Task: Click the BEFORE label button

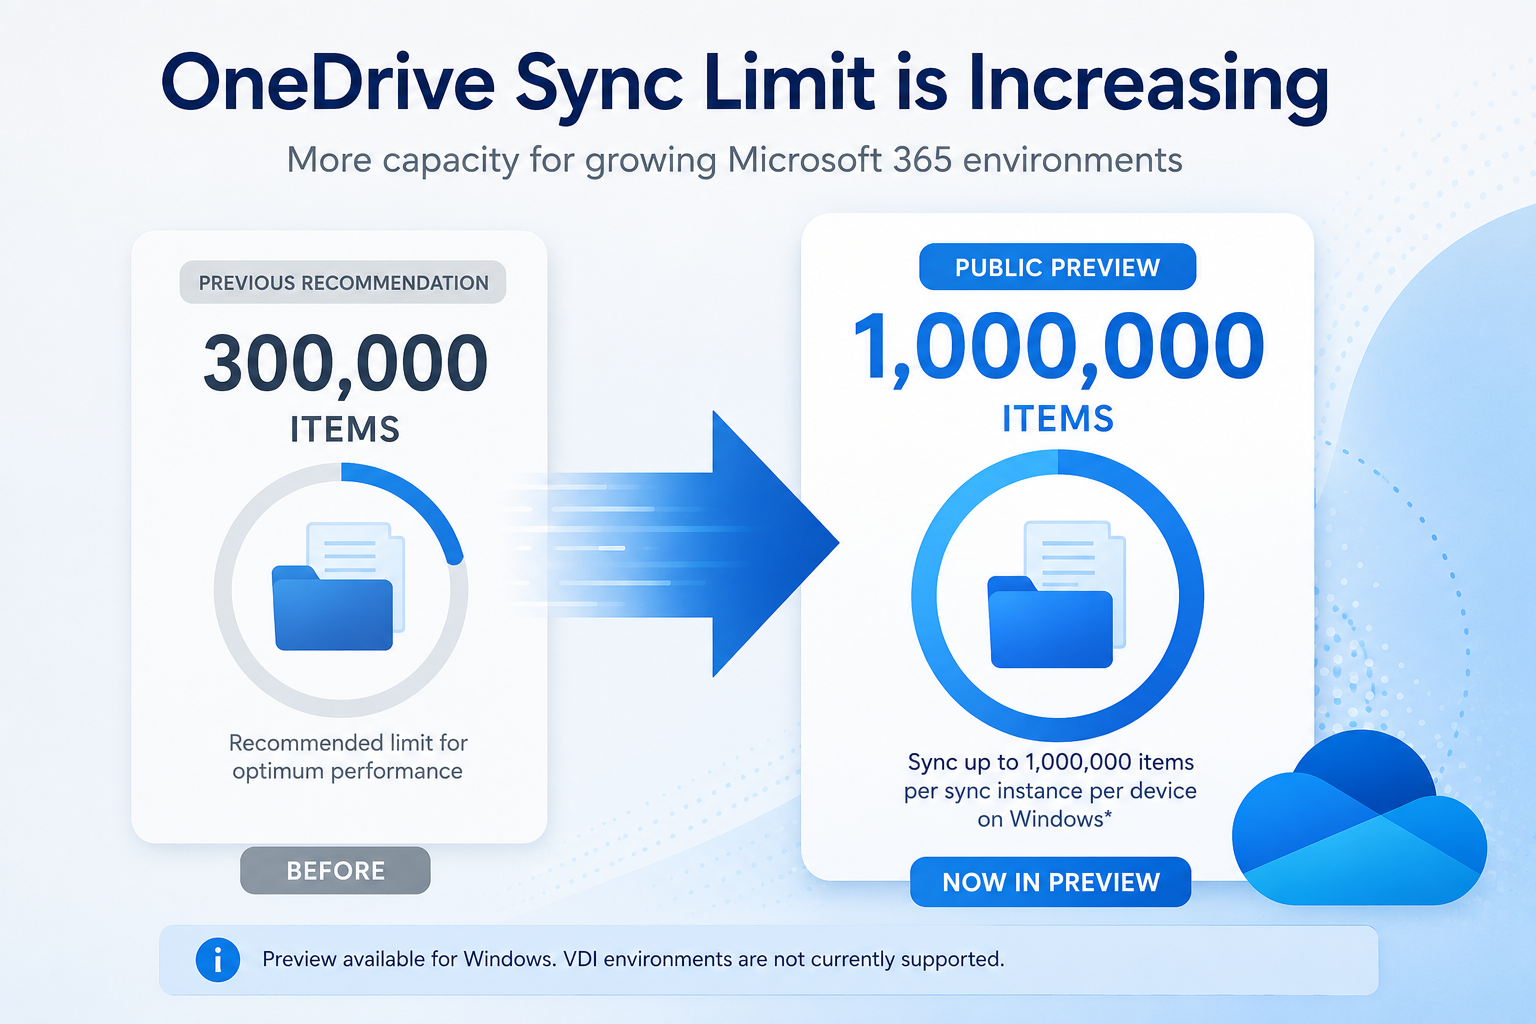Action: click(335, 871)
